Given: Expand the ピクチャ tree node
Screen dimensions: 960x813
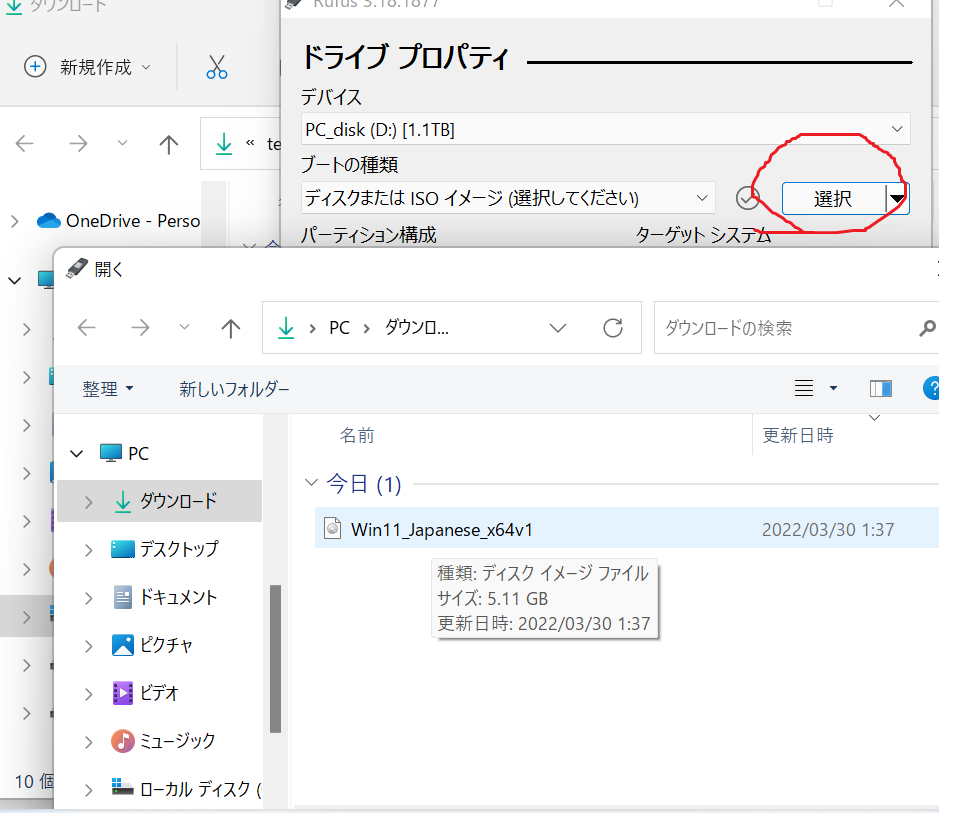Looking at the screenshot, I should pos(89,646).
